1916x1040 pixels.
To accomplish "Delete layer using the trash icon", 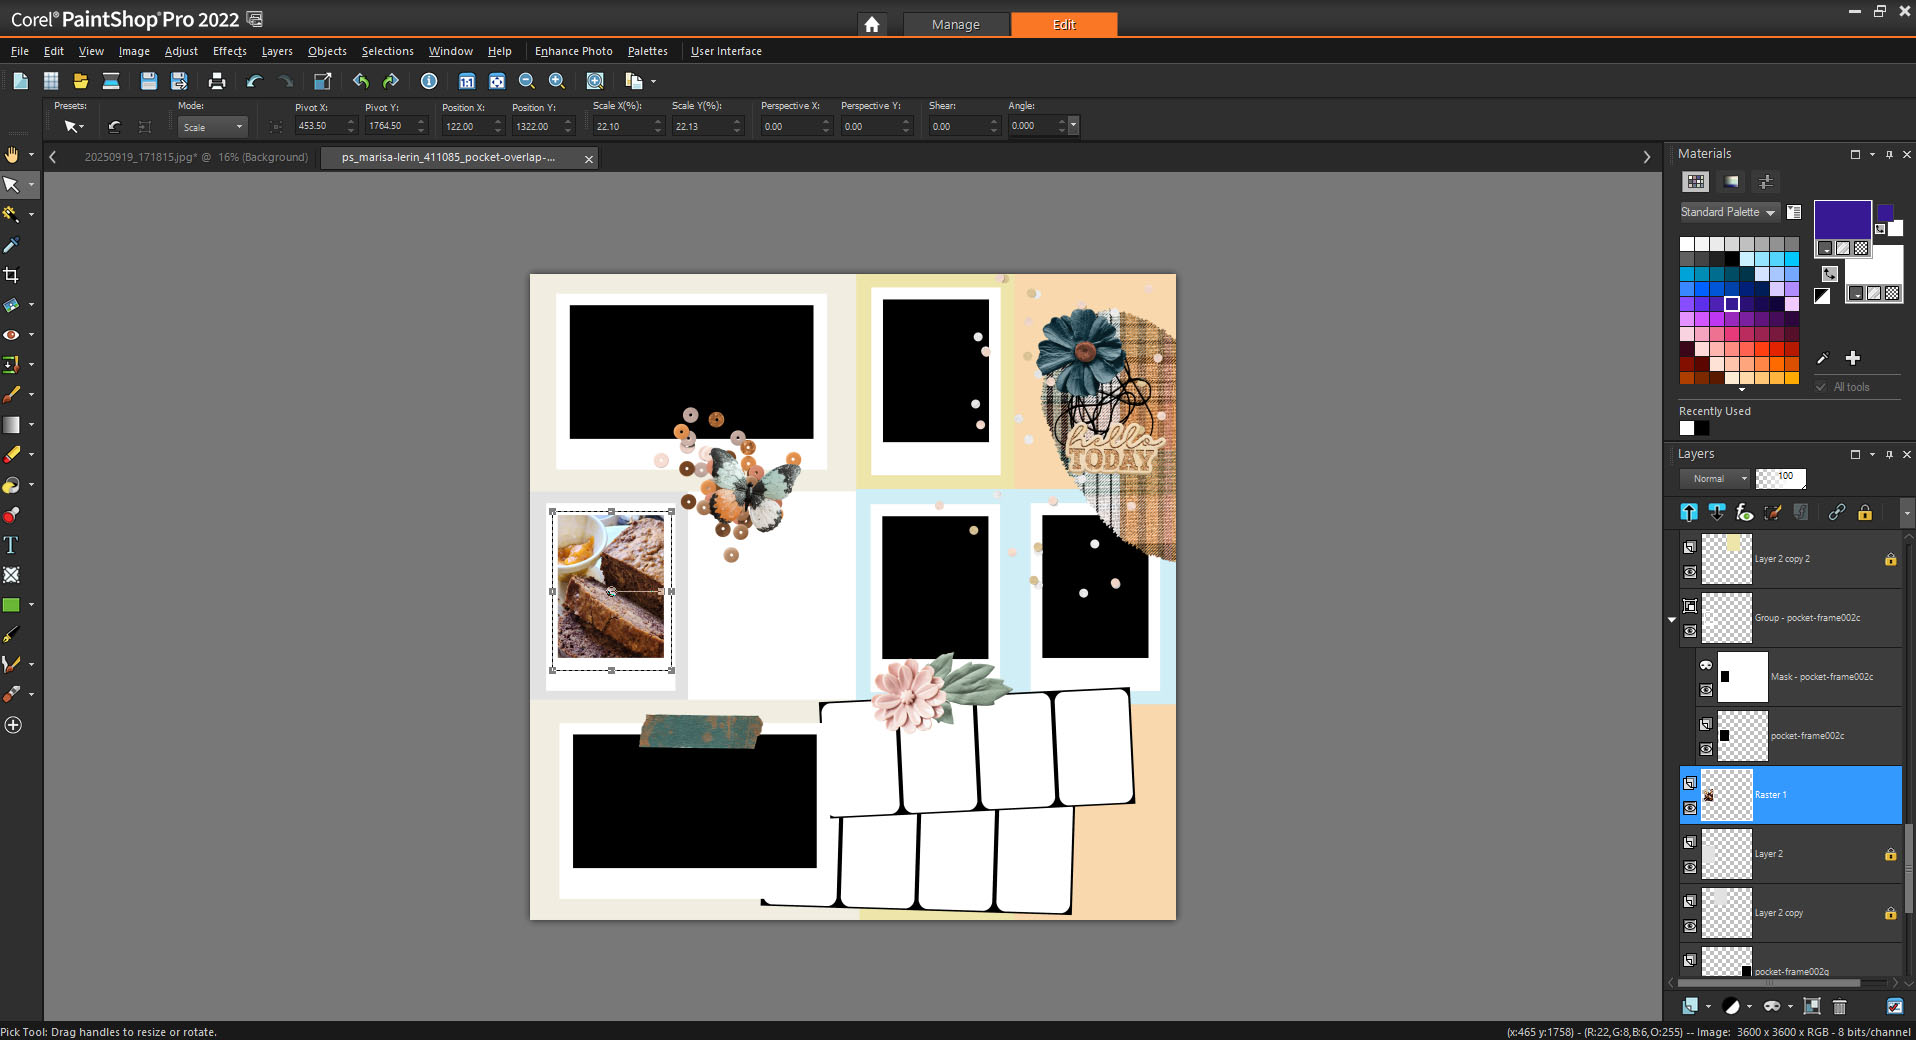I will coord(1839,1006).
